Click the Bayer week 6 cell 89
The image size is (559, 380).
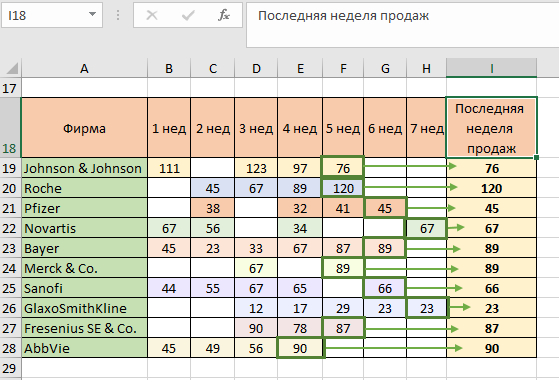tap(385, 248)
